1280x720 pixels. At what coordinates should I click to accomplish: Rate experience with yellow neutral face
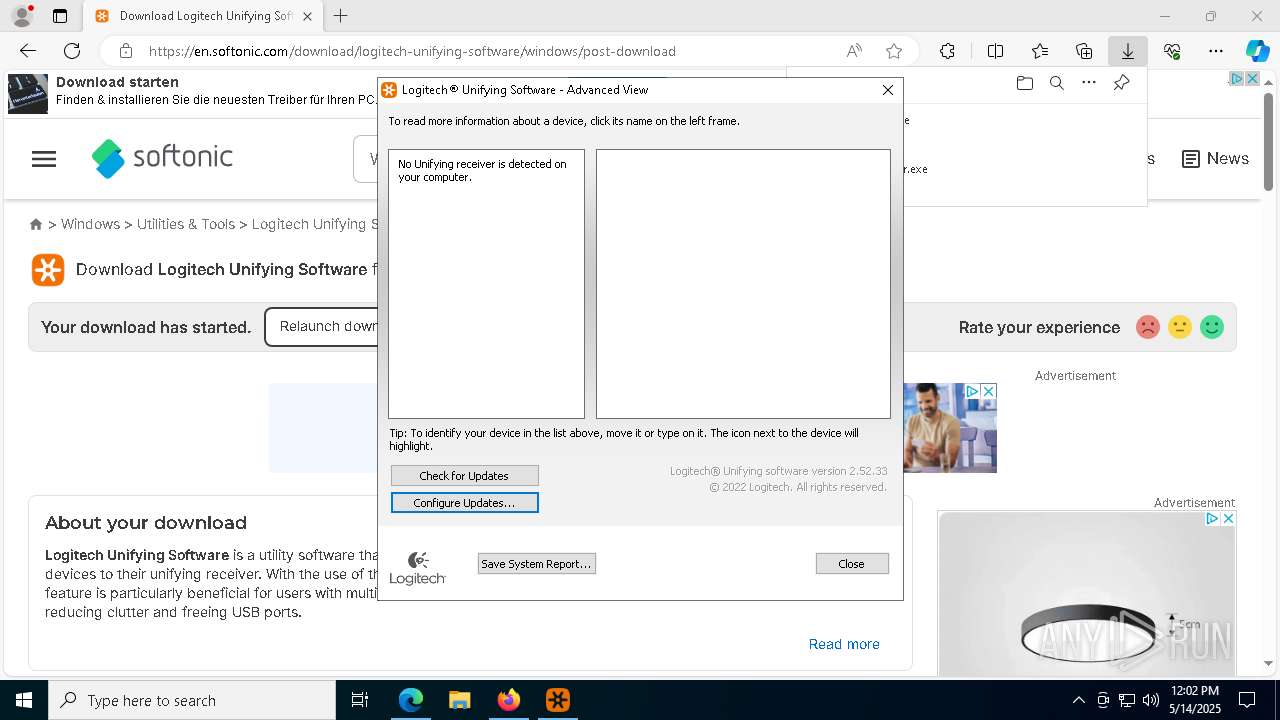(x=1180, y=327)
